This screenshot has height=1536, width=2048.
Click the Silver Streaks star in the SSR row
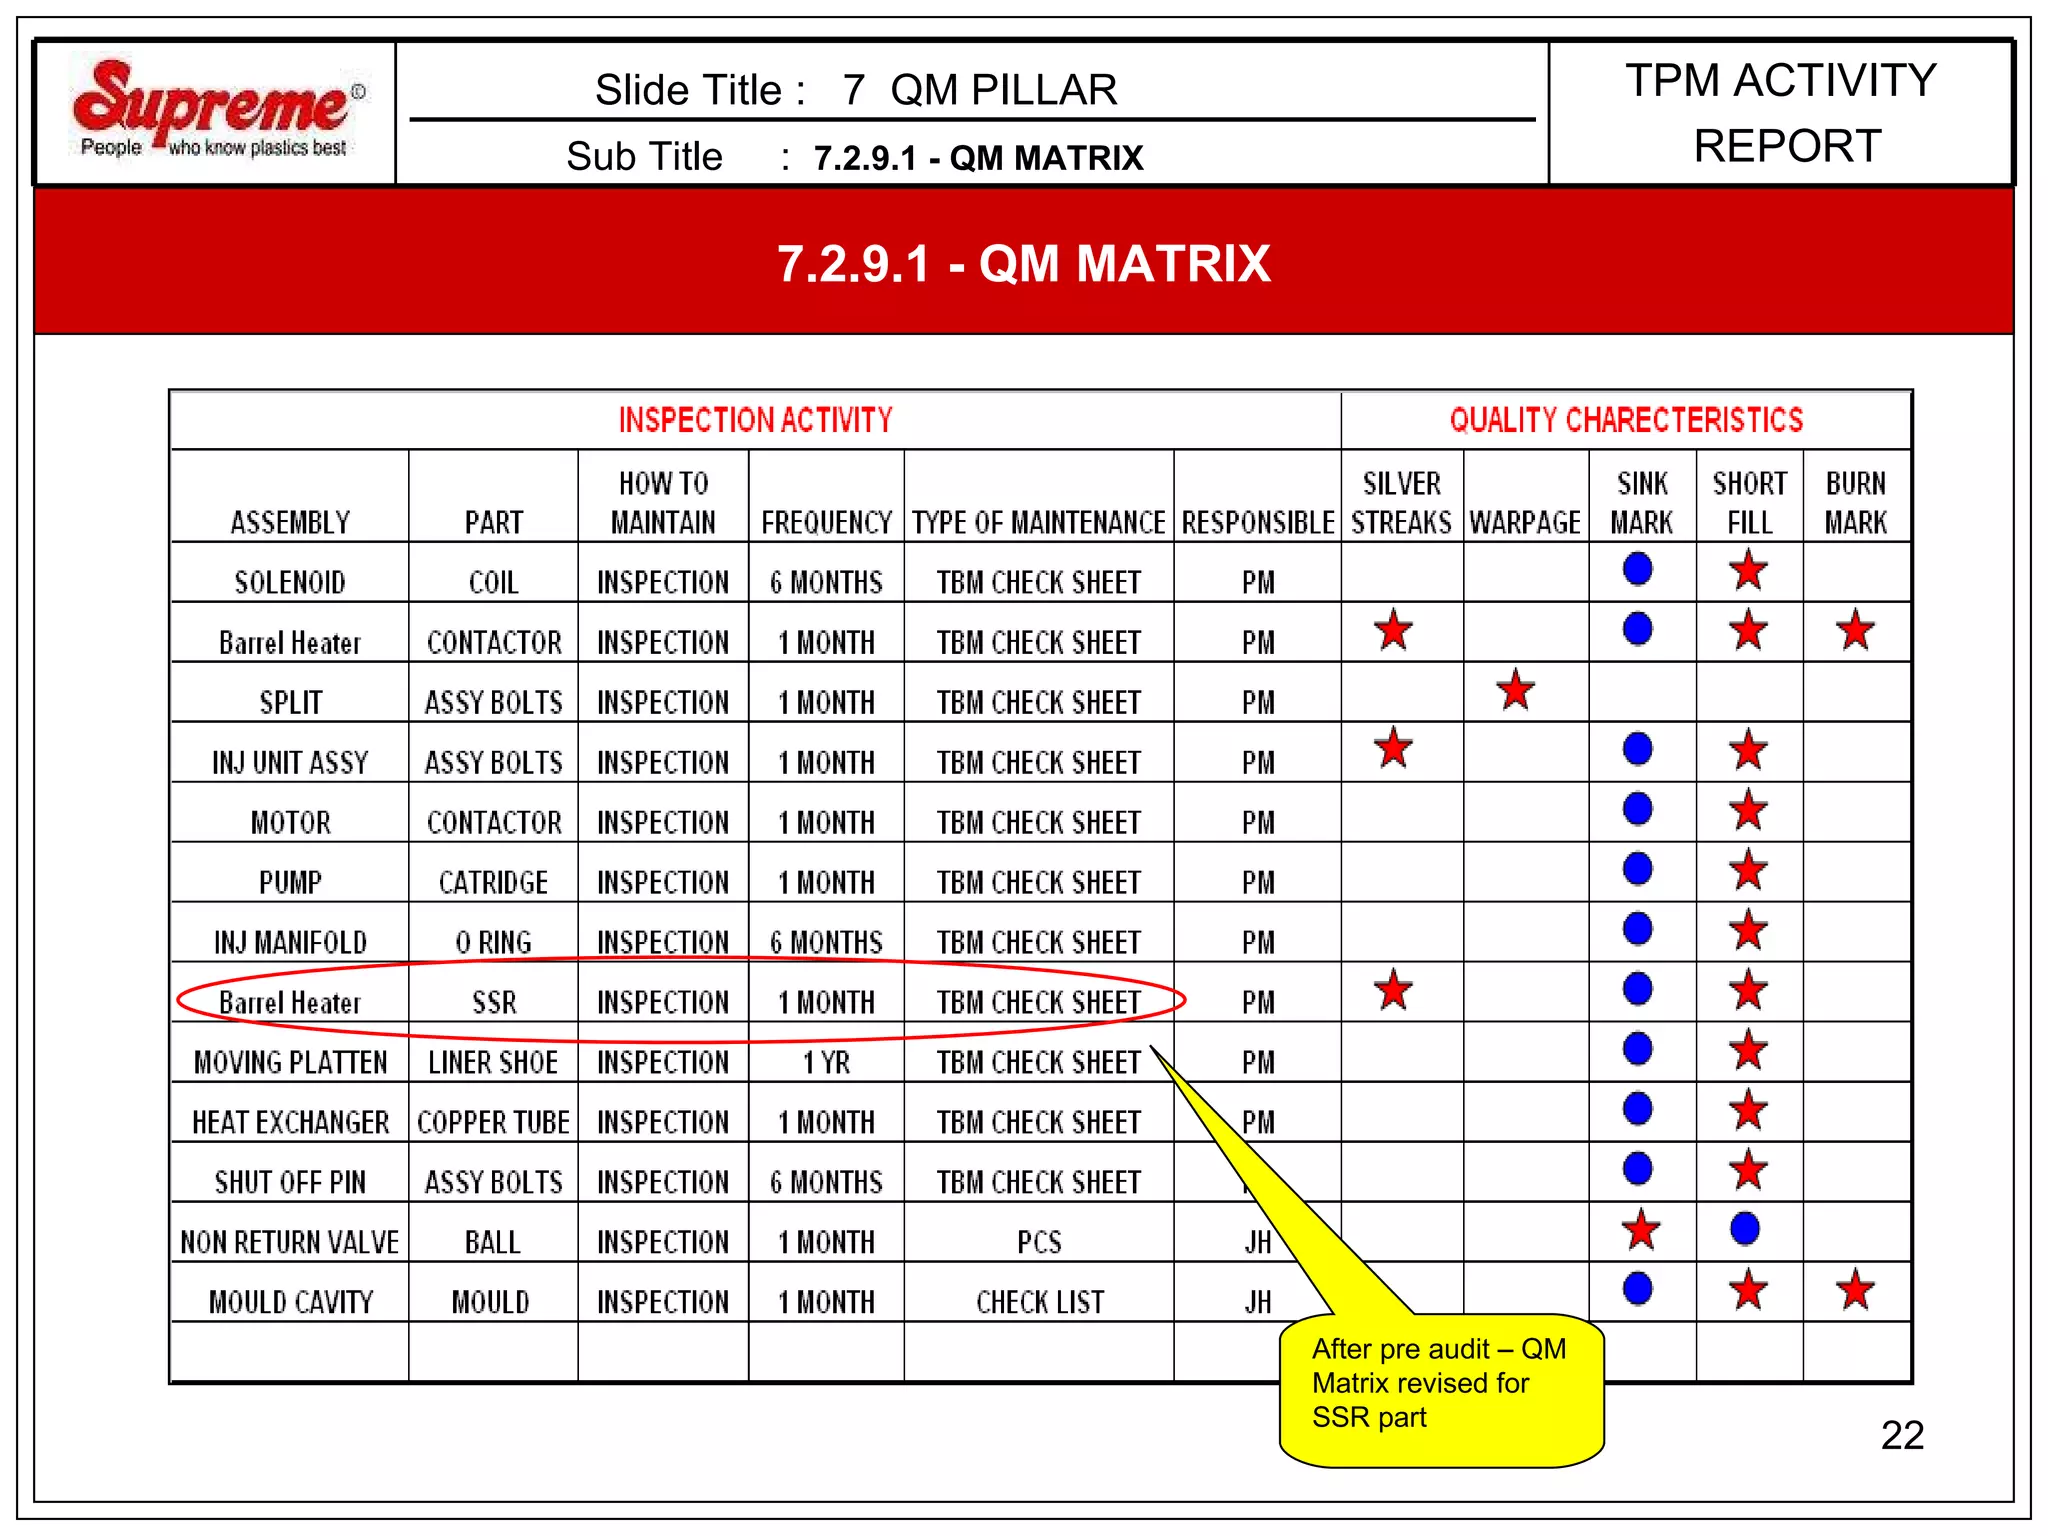[1393, 990]
